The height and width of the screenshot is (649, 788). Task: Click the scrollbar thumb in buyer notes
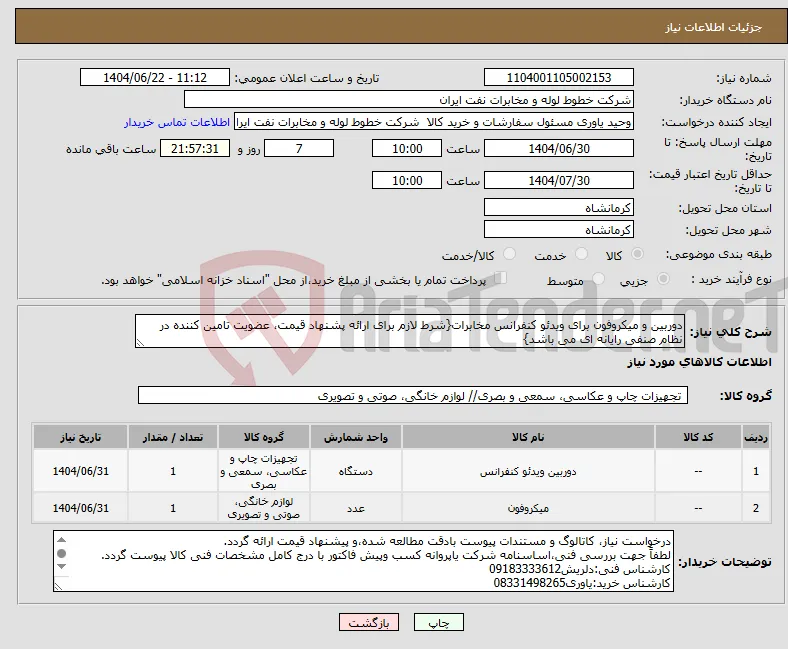pos(61,553)
